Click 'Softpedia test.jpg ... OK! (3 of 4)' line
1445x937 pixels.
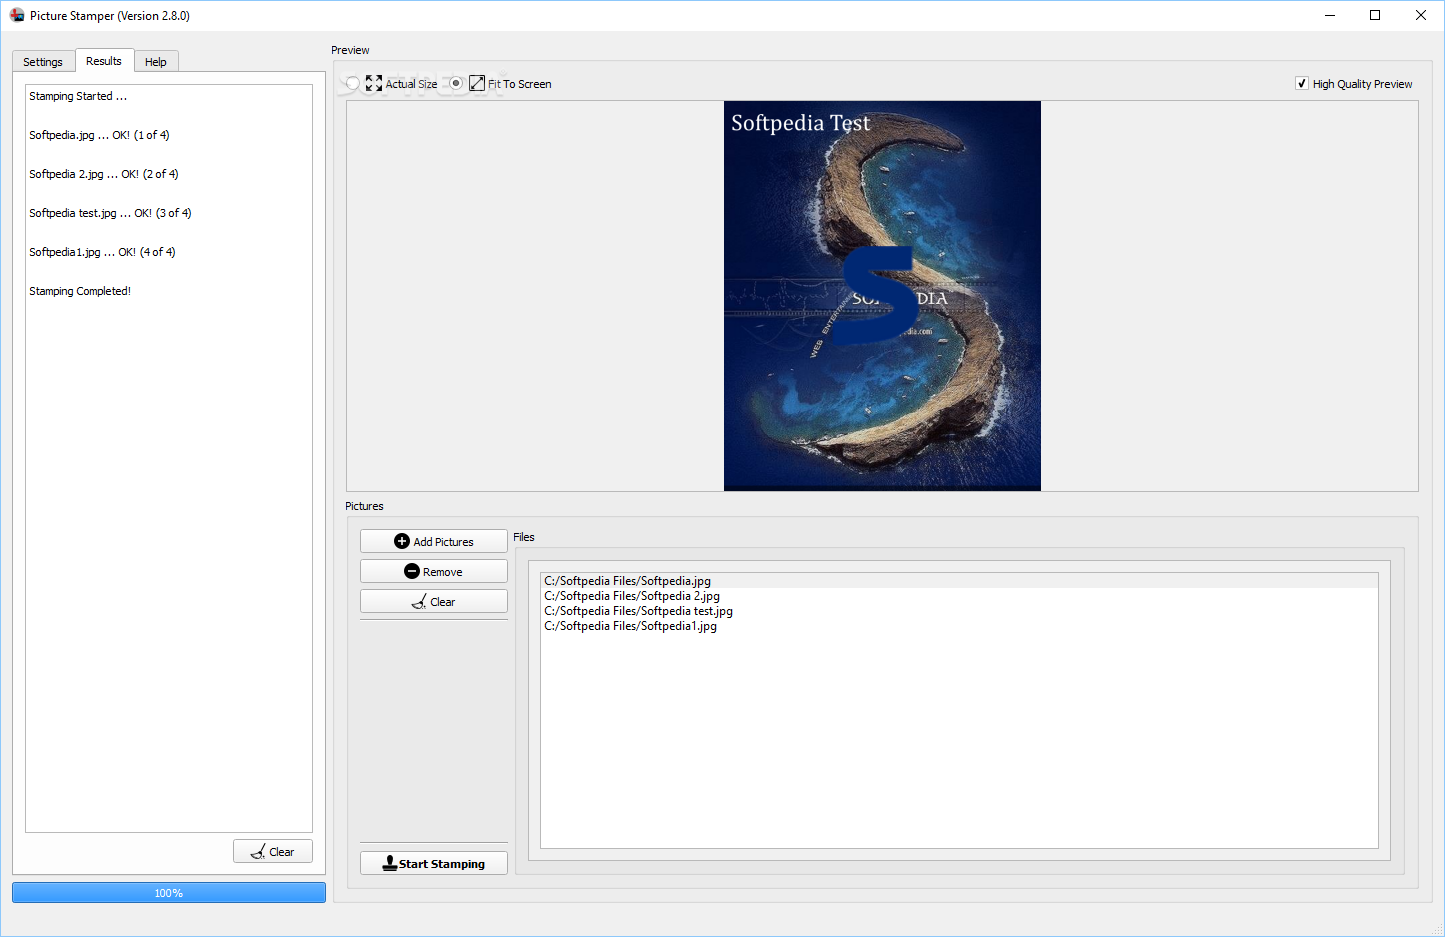110,213
